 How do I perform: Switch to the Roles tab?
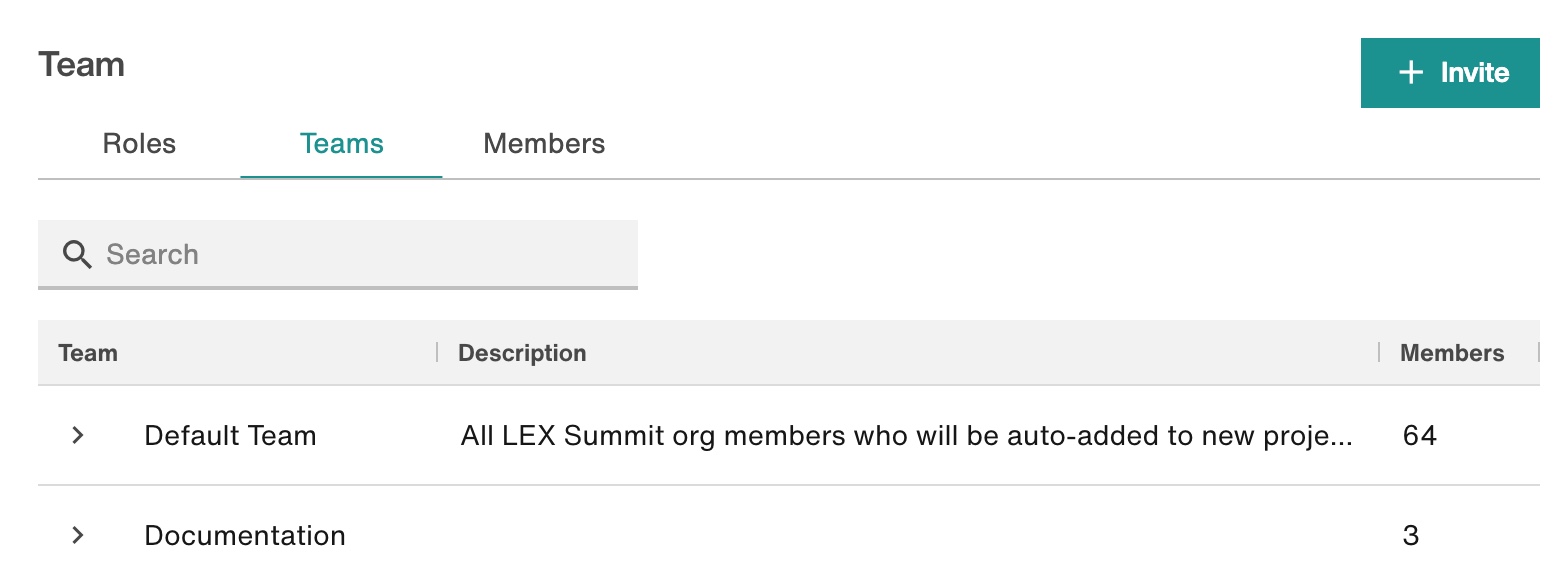point(139,144)
